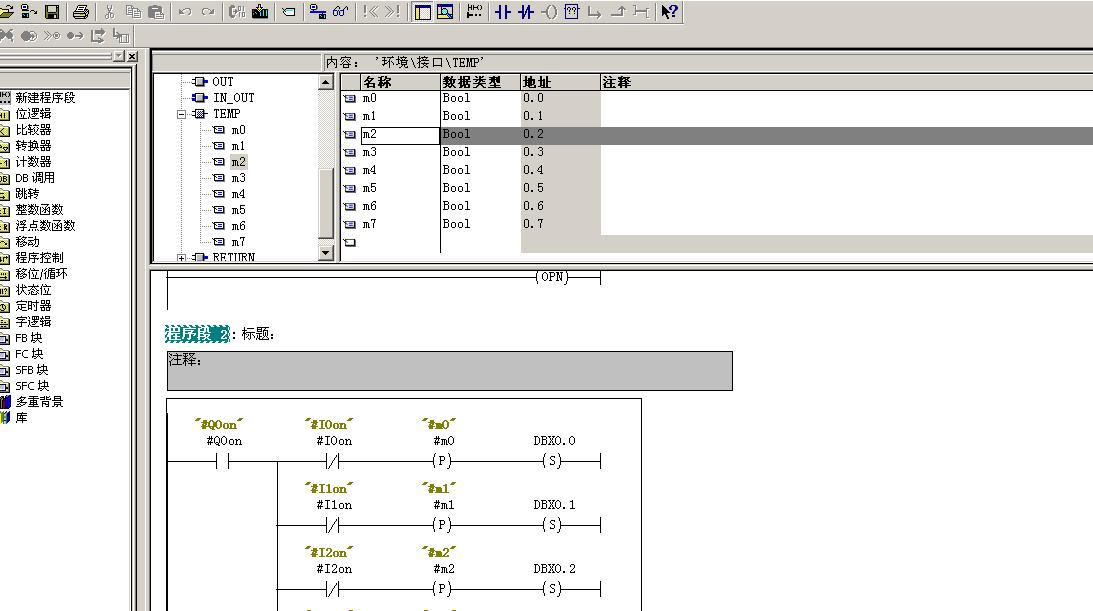Click the new network toolbar icon

coord(474,12)
